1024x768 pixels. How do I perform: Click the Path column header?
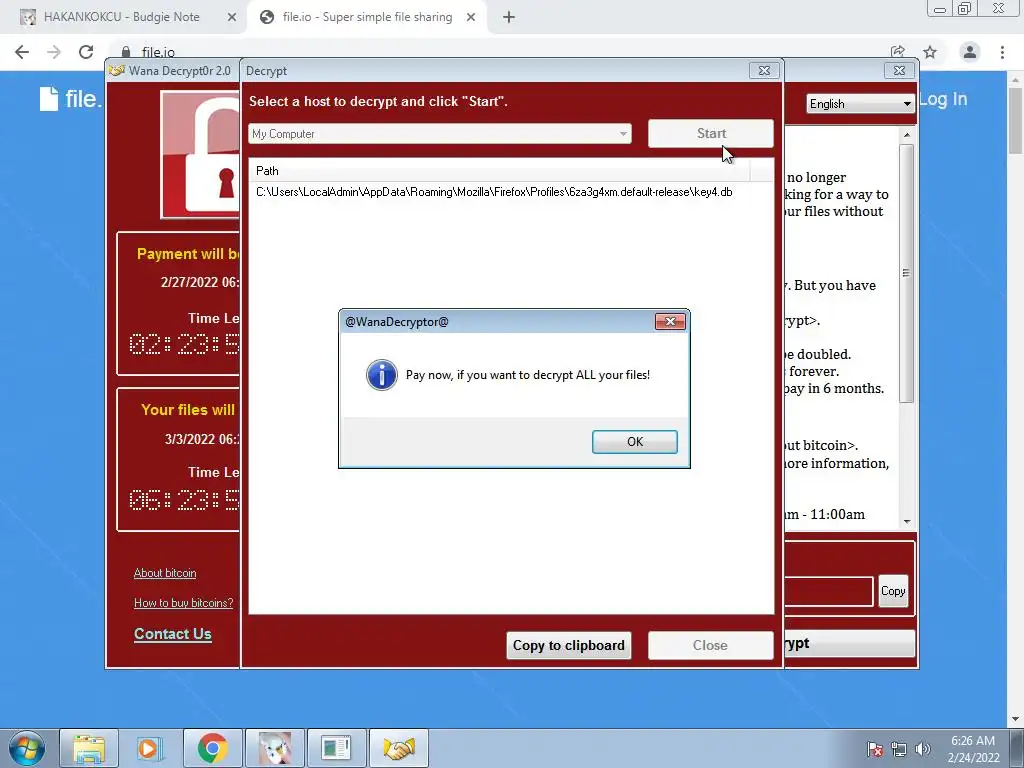coord(500,171)
